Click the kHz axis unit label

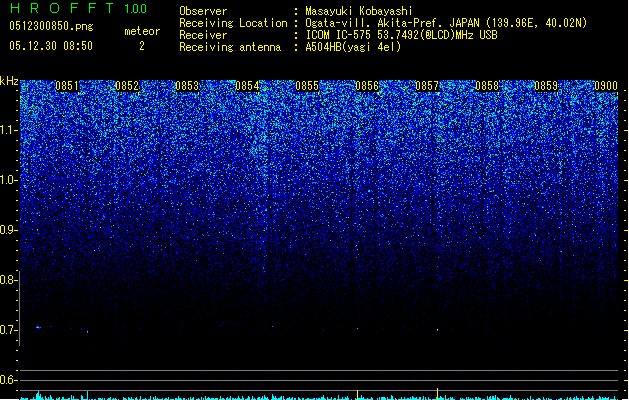coord(9,81)
